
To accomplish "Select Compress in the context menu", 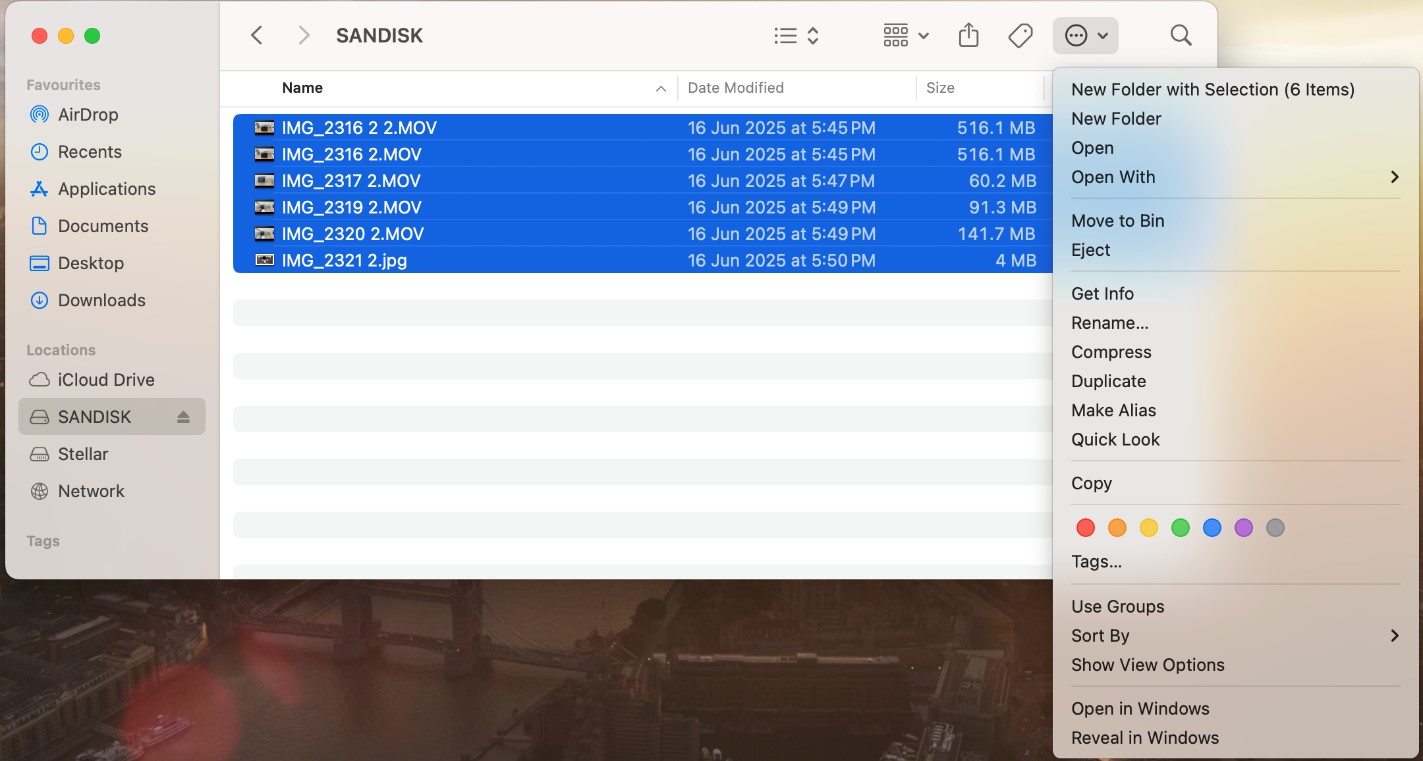I will pos(1111,352).
